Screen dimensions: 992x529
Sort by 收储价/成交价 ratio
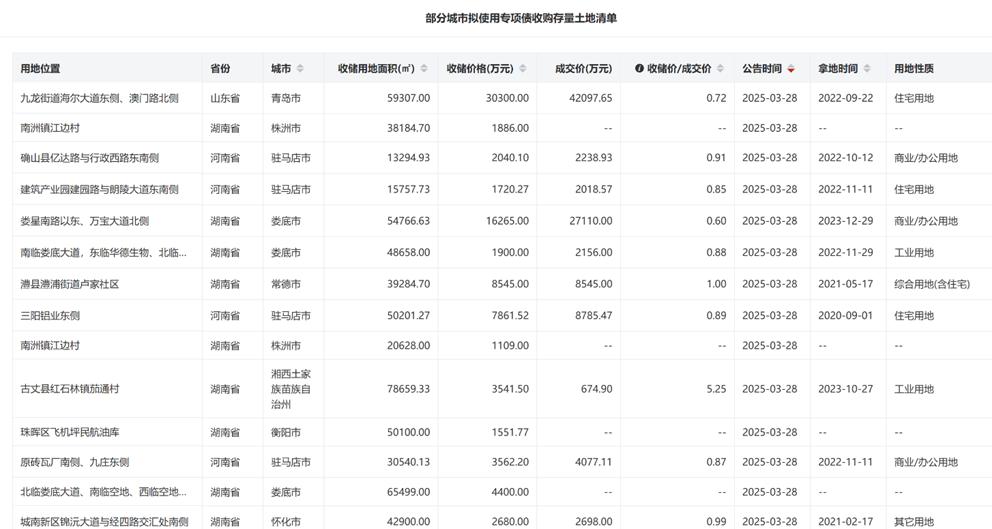[721, 69]
